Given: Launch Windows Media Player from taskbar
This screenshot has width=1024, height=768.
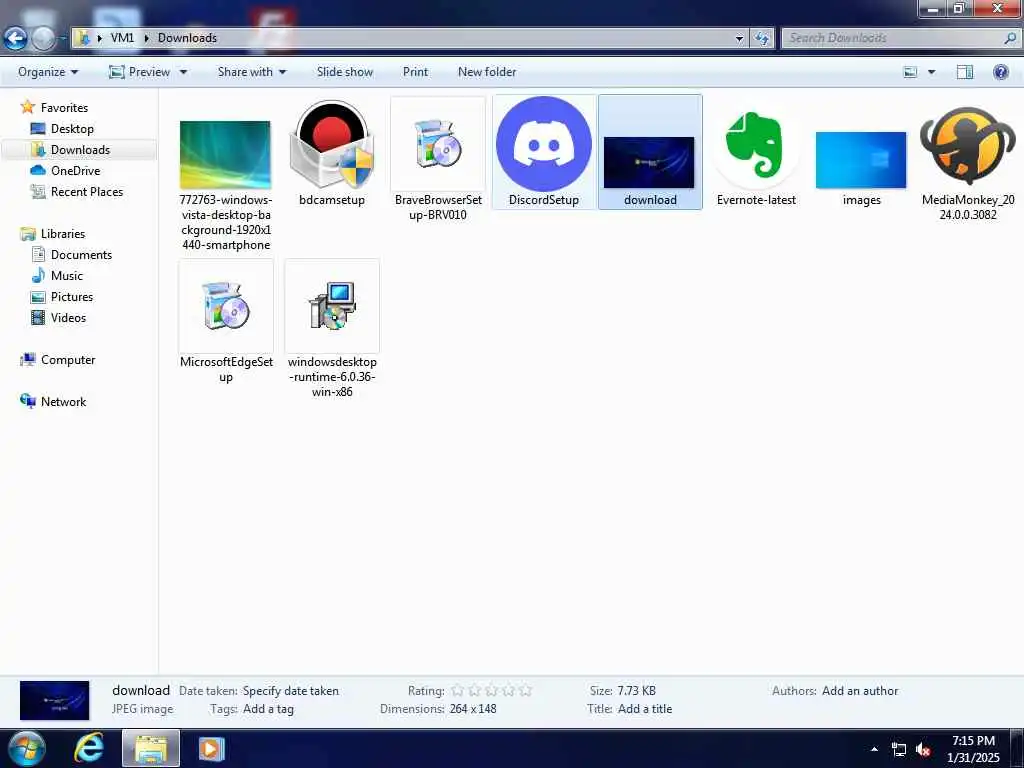Looking at the screenshot, I should tap(211, 748).
